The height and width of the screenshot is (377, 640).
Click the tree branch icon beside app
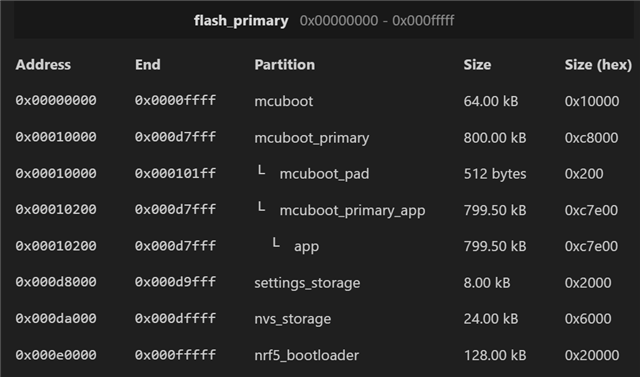point(276,243)
